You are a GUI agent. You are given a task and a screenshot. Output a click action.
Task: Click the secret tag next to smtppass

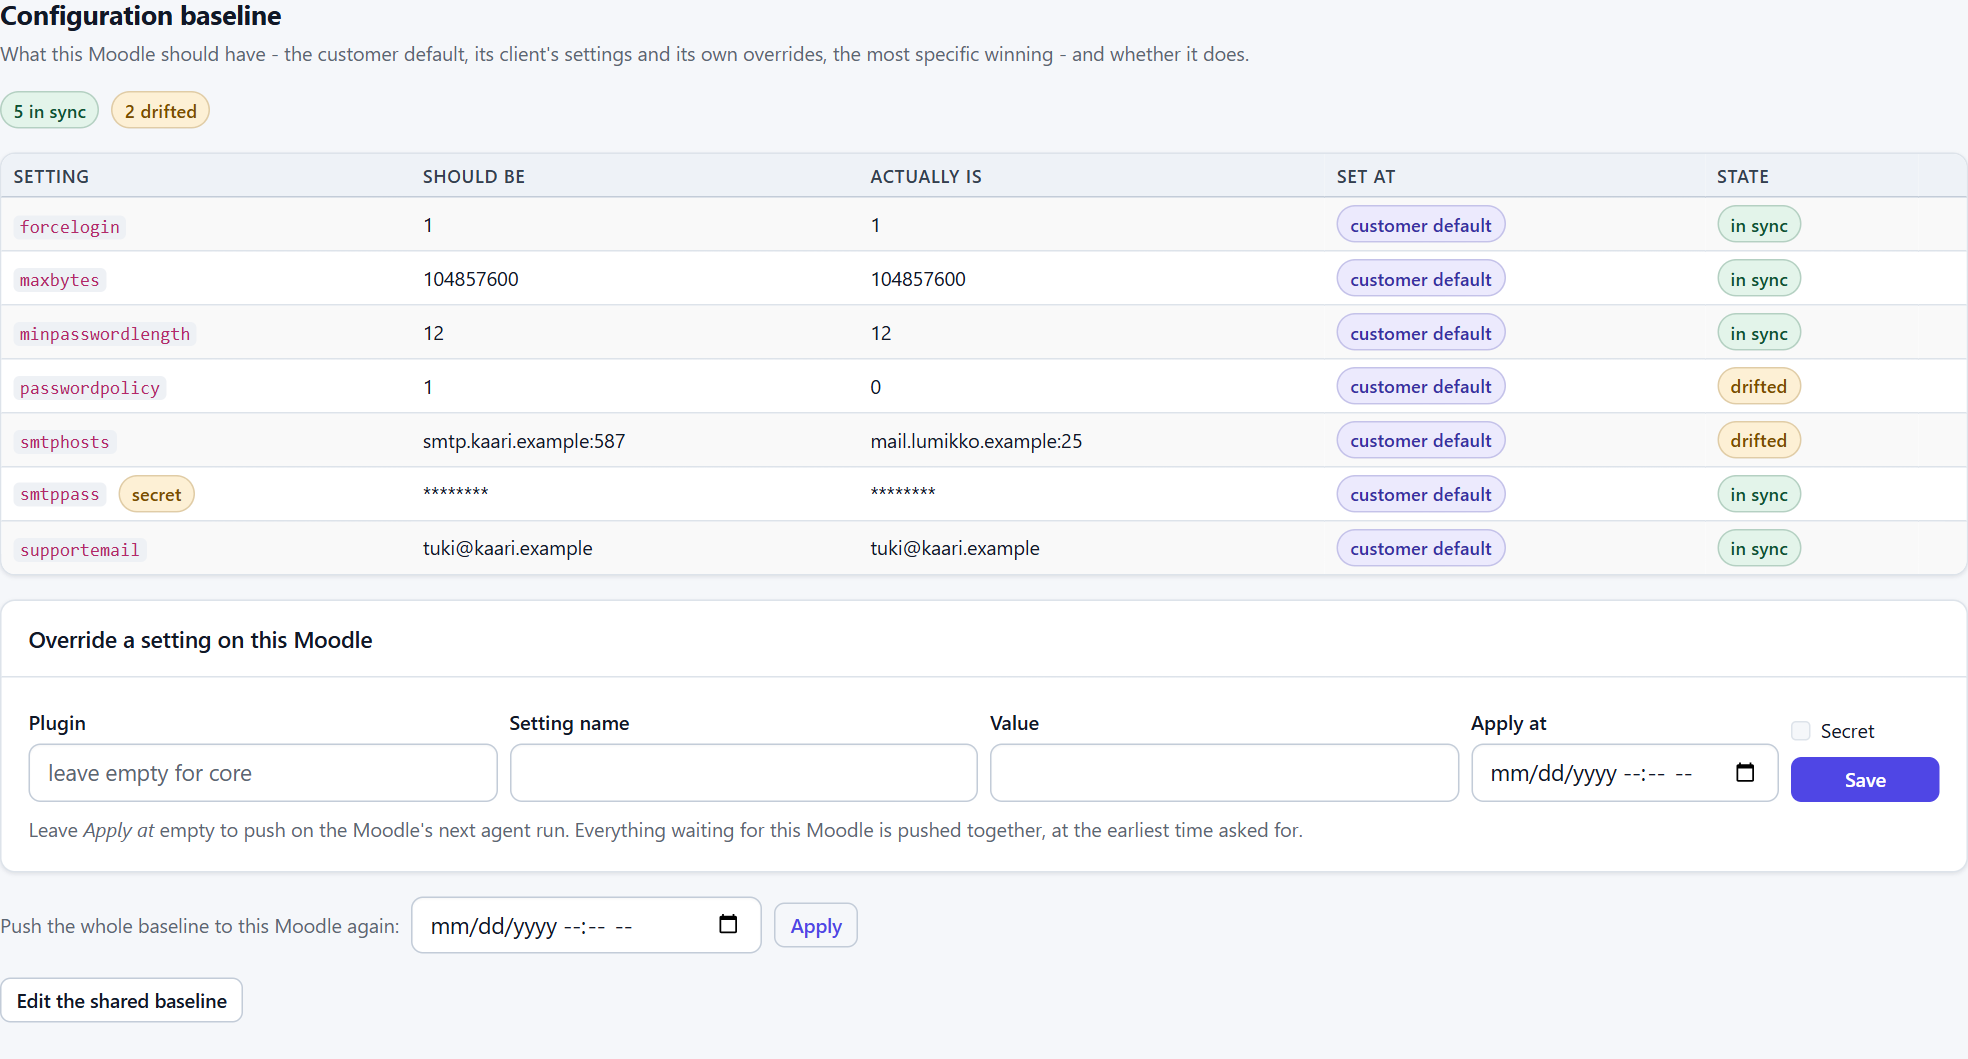(157, 495)
